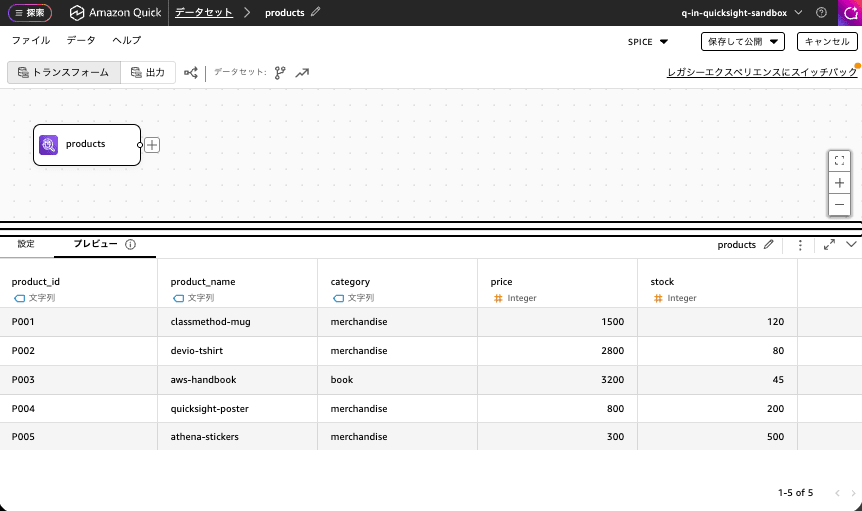Click the category column header

pyautogui.click(x=350, y=282)
